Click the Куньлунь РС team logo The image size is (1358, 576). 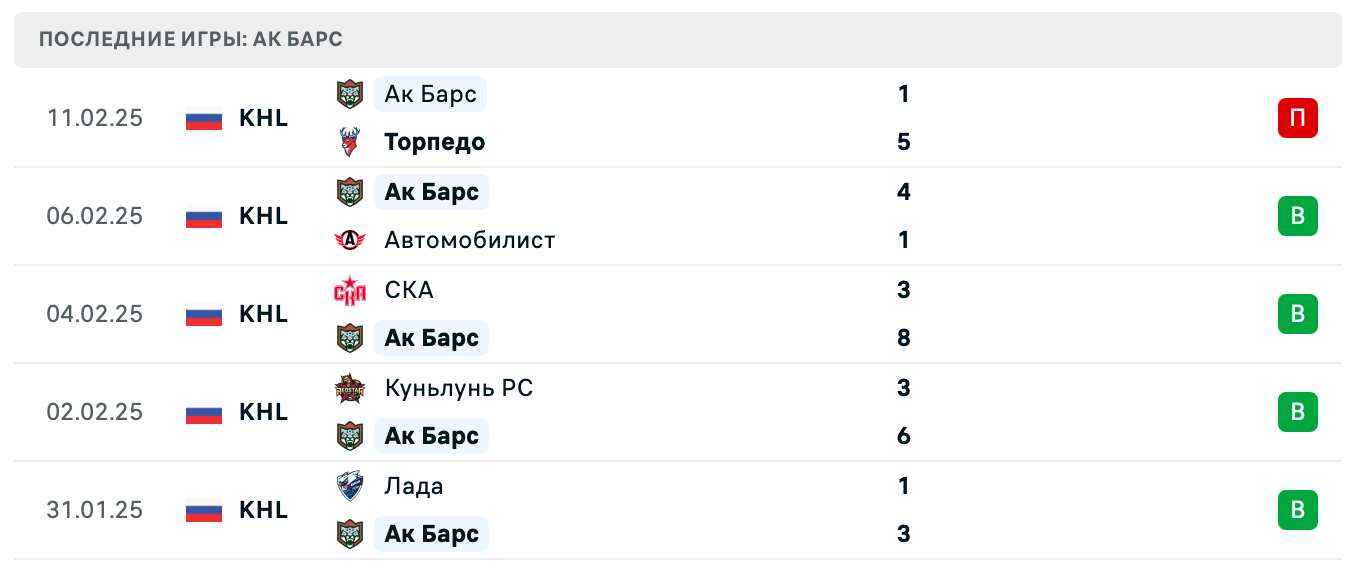point(349,388)
